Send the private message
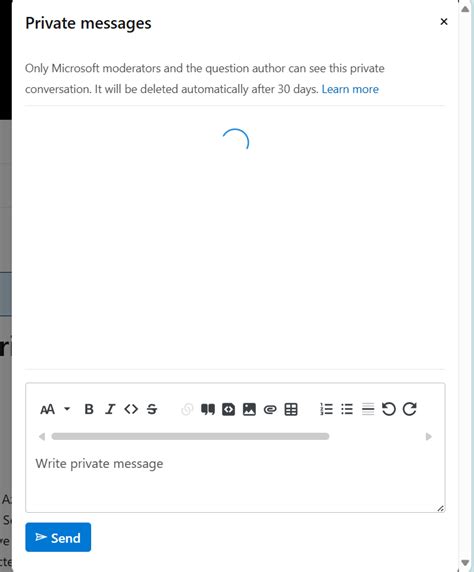 point(58,537)
